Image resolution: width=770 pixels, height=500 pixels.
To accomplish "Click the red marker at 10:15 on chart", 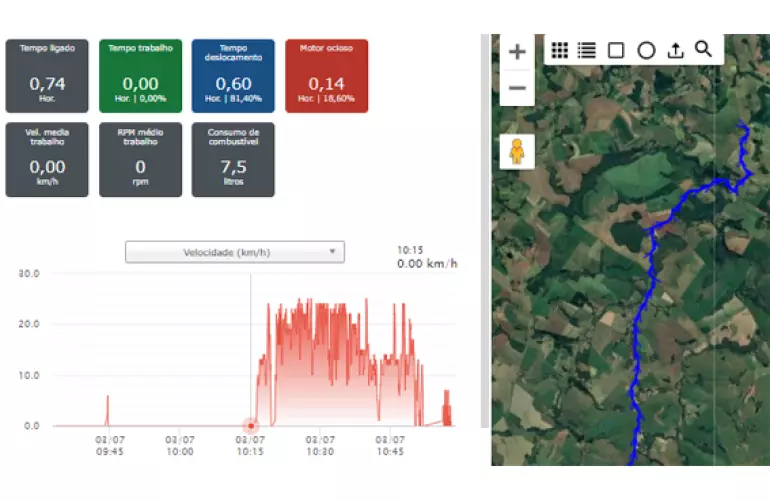I will 250,426.
